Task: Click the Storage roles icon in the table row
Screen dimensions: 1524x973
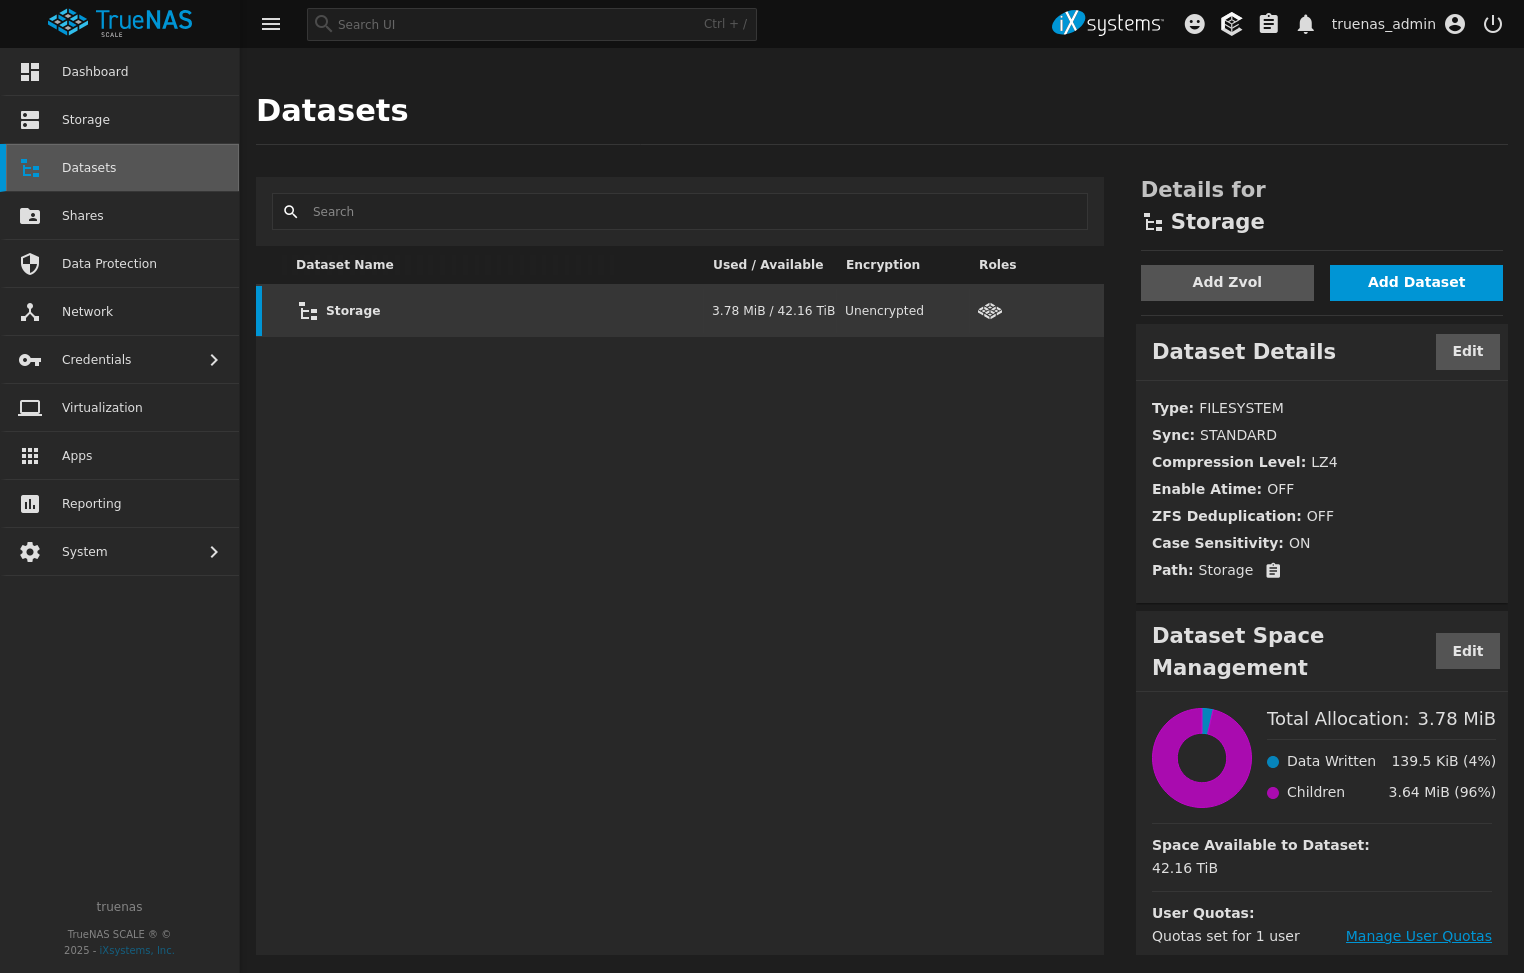Action: point(989,311)
